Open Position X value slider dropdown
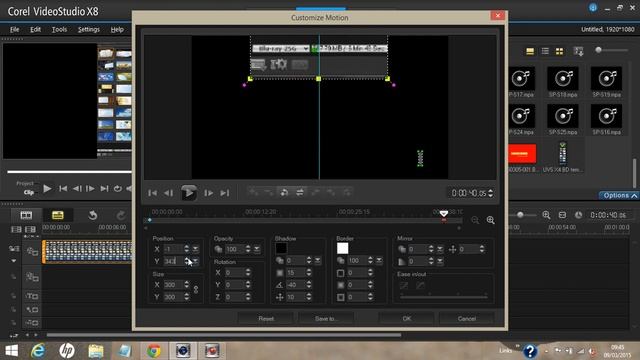The width and height of the screenshot is (640, 360). point(196,249)
